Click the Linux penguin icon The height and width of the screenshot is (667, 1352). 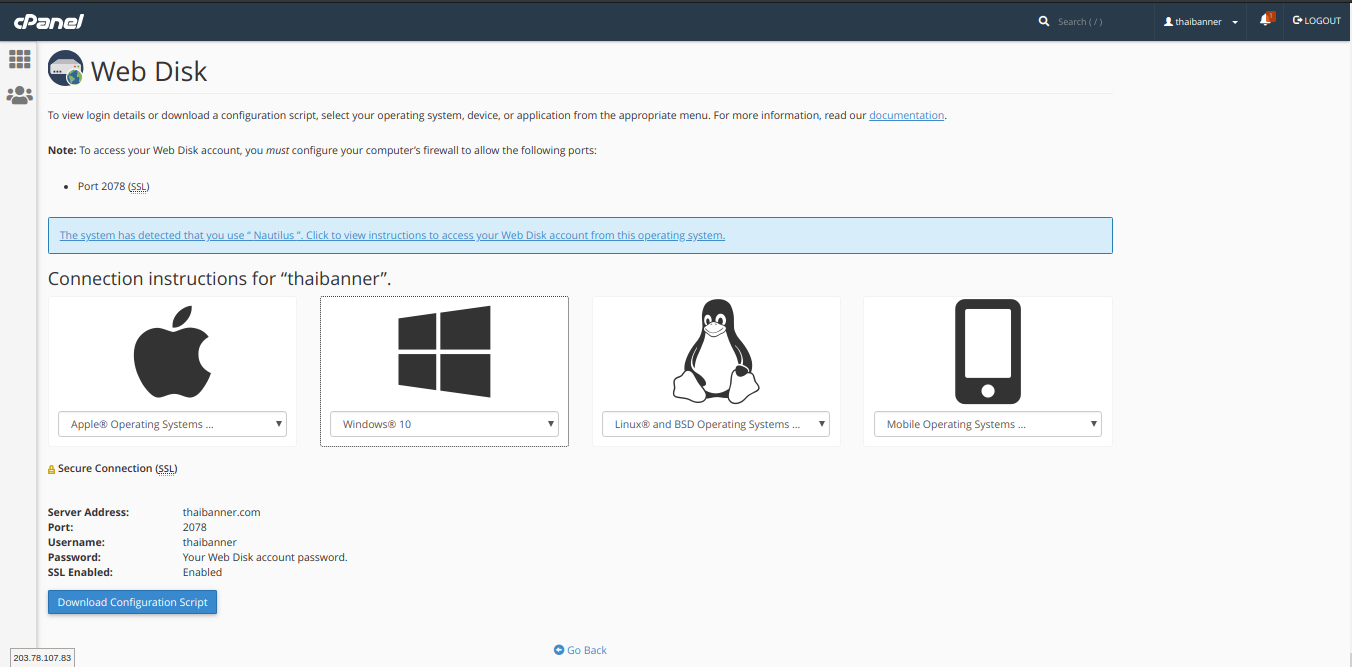[715, 351]
